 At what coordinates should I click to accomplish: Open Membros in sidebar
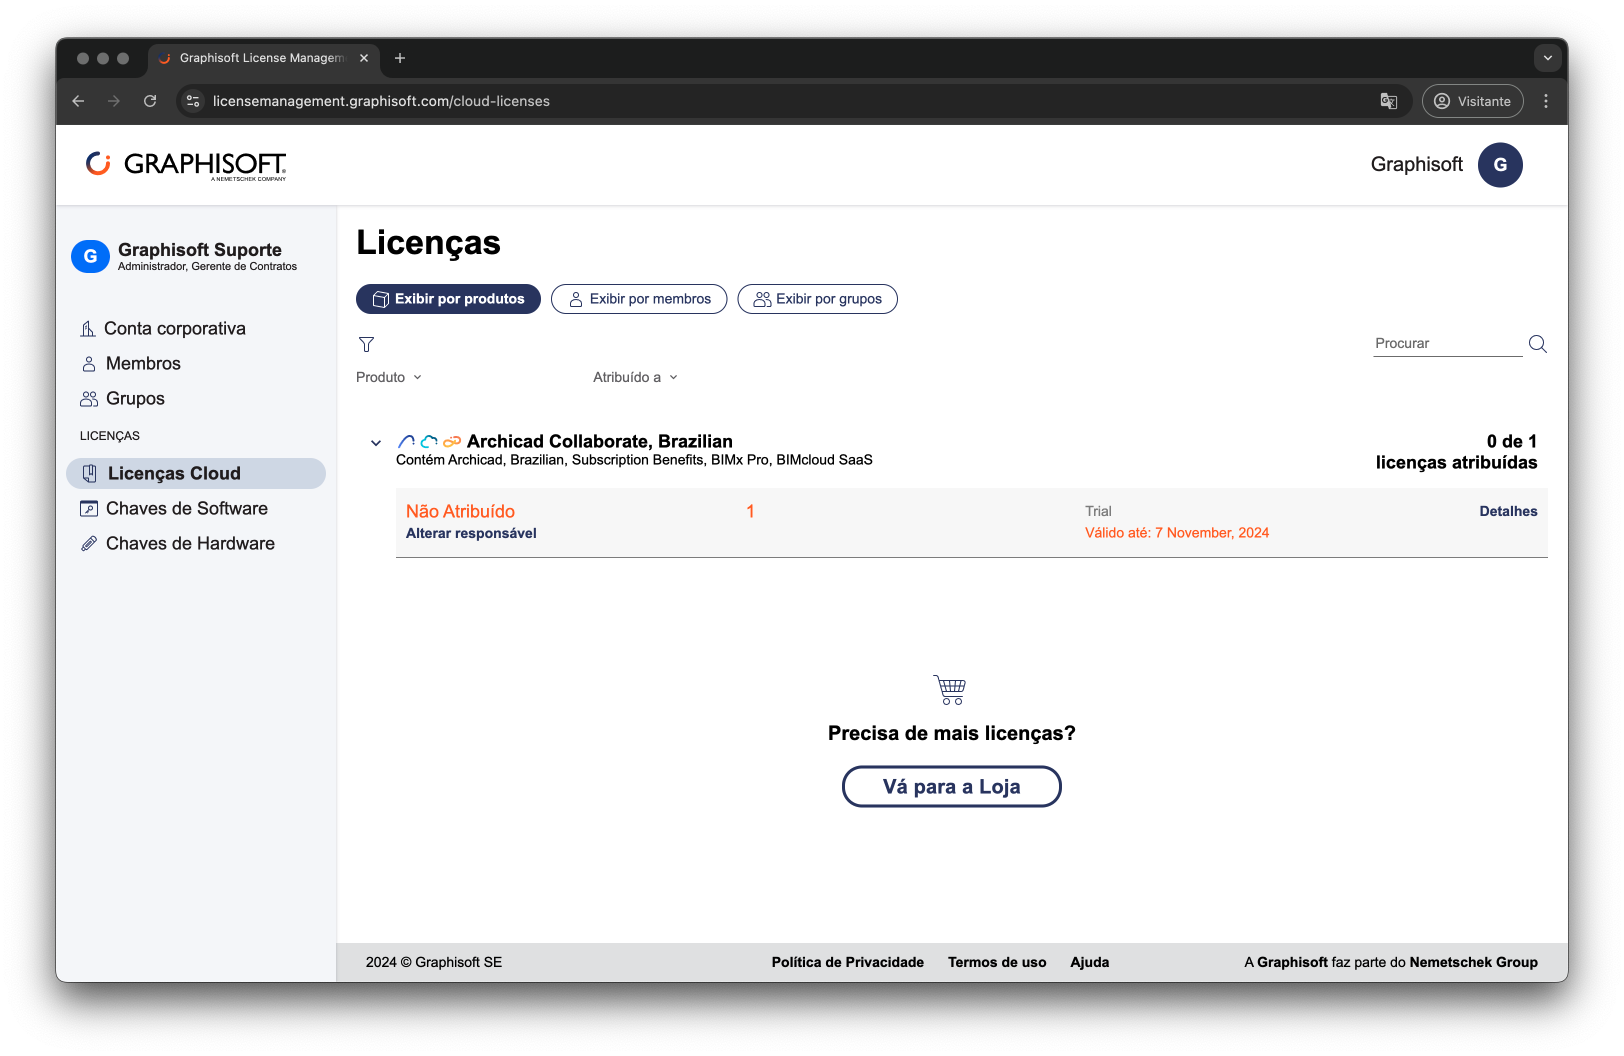(x=131, y=363)
